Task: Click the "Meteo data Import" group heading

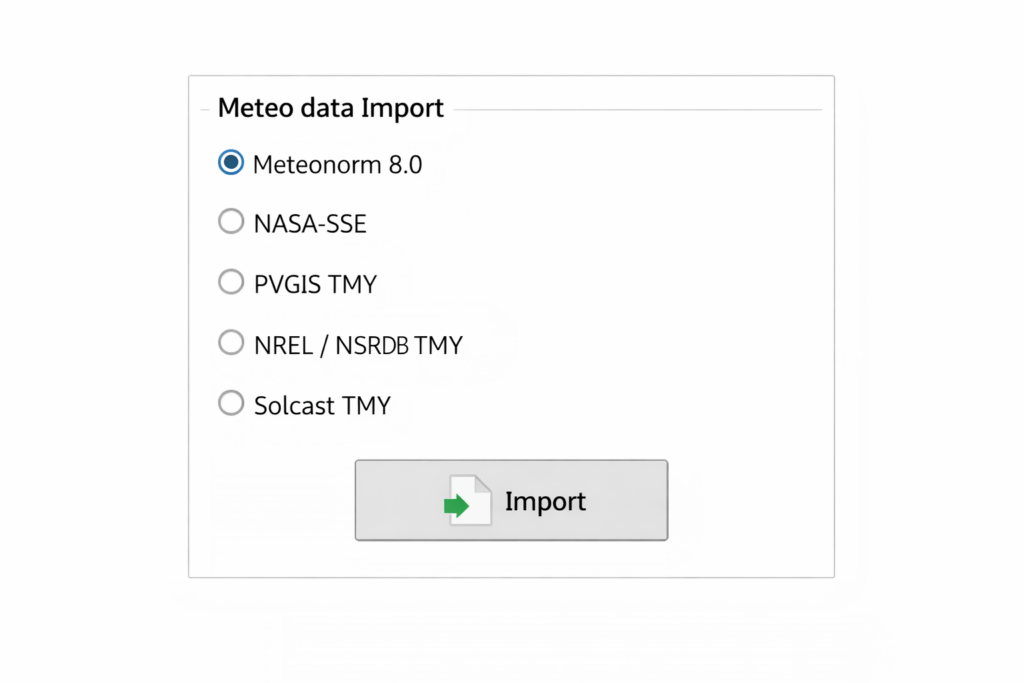Action: click(330, 108)
